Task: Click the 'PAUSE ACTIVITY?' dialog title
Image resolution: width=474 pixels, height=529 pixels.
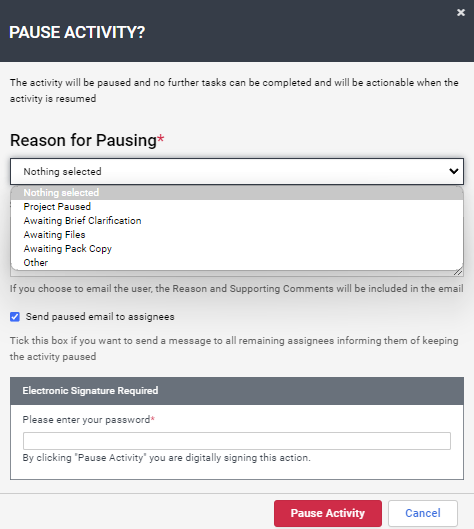Action: coord(77,32)
